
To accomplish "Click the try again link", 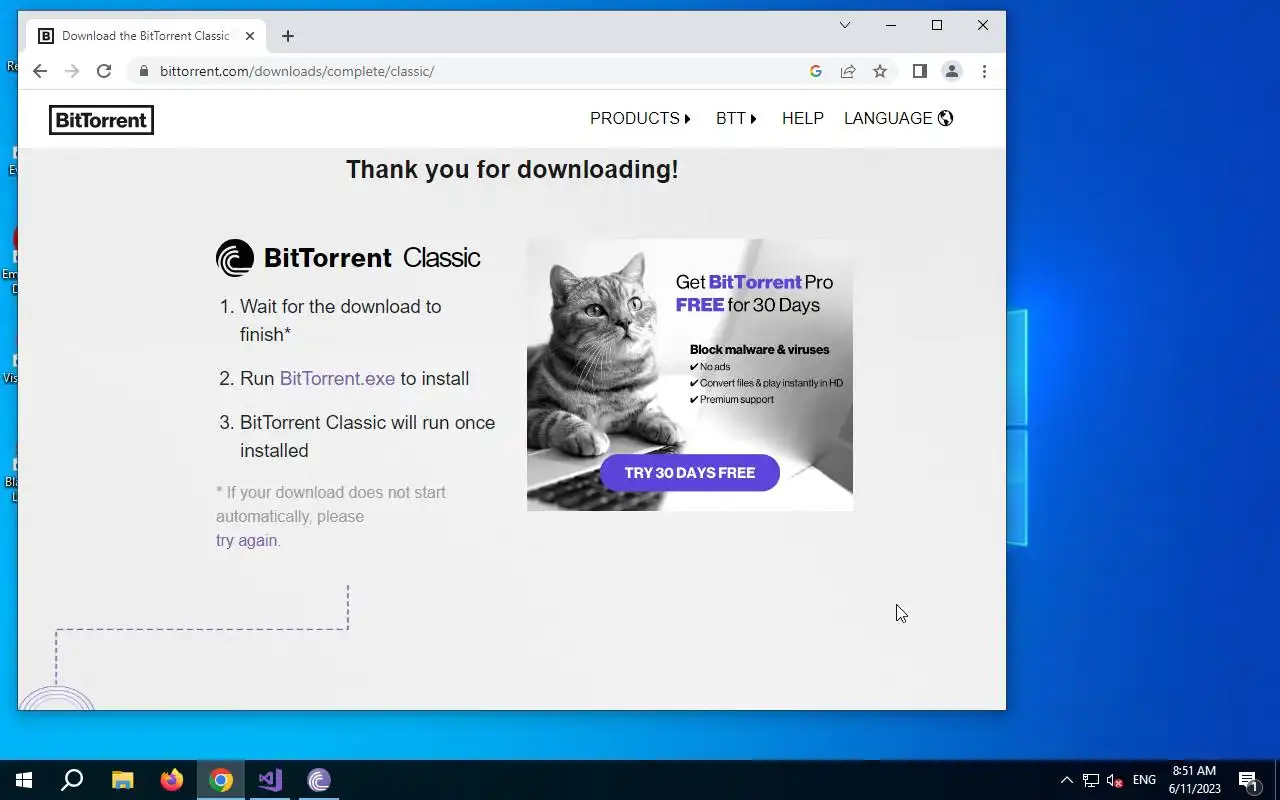I will (246, 540).
